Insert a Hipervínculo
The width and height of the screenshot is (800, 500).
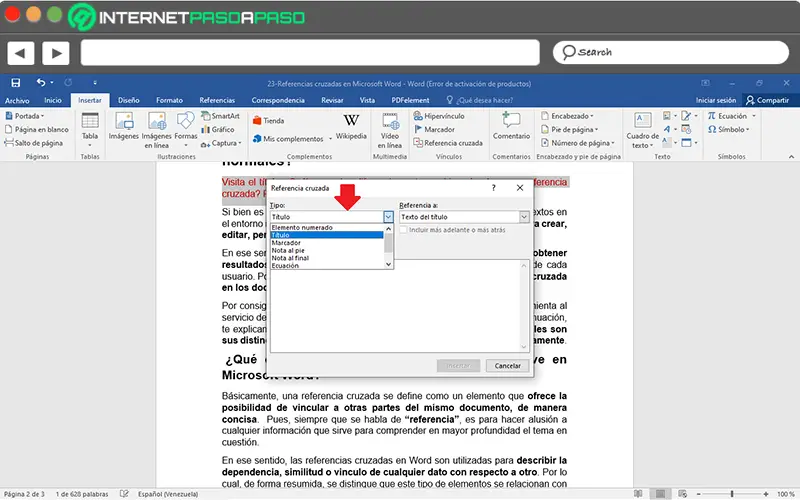tap(439, 116)
